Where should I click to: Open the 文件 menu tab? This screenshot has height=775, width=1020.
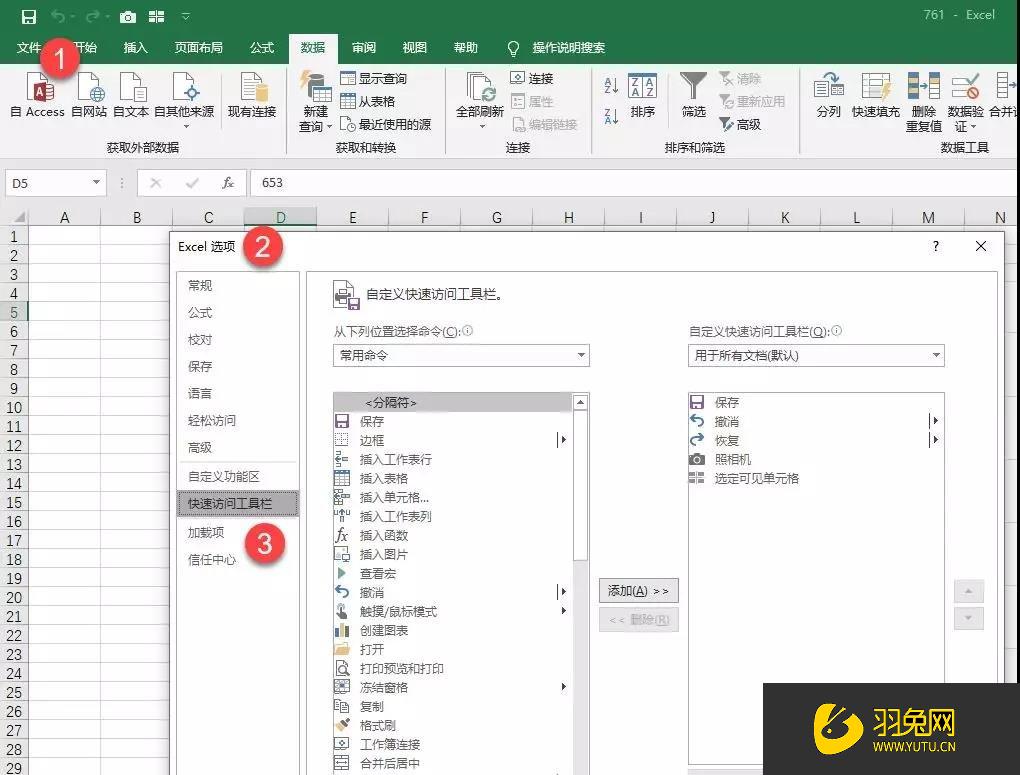[29, 48]
